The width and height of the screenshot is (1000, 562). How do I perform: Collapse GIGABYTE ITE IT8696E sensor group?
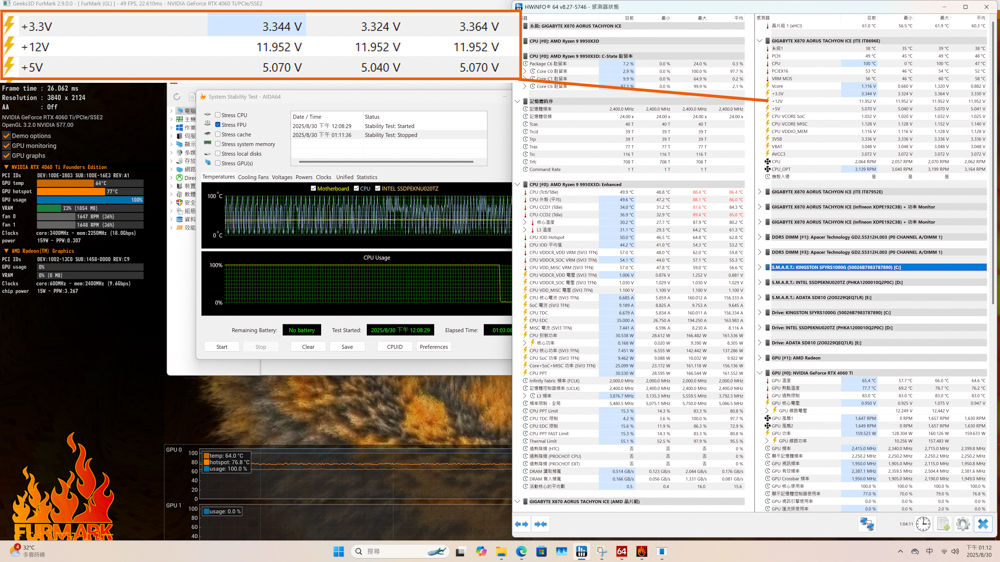click(x=760, y=40)
